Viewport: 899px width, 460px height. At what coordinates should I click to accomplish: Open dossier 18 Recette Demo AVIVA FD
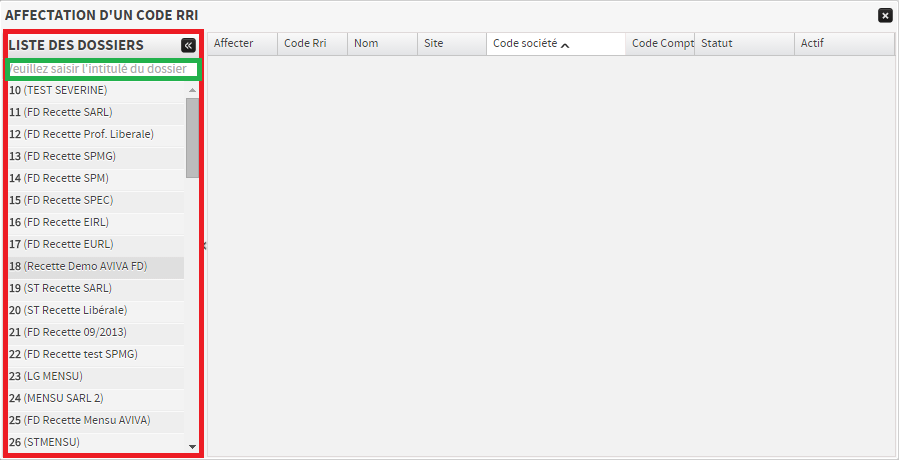[x=78, y=266]
